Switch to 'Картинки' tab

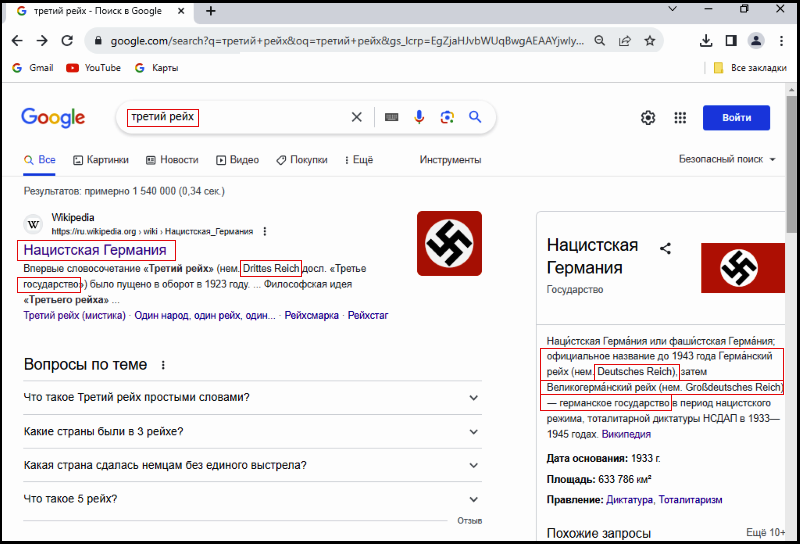(x=101, y=160)
